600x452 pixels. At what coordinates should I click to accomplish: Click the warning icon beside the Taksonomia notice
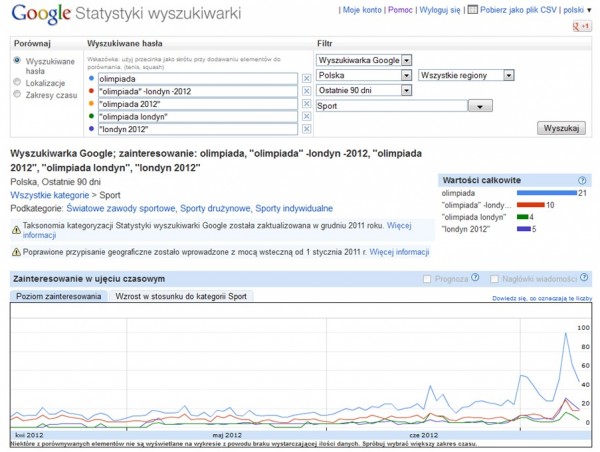pyautogui.click(x=15, y=229)
